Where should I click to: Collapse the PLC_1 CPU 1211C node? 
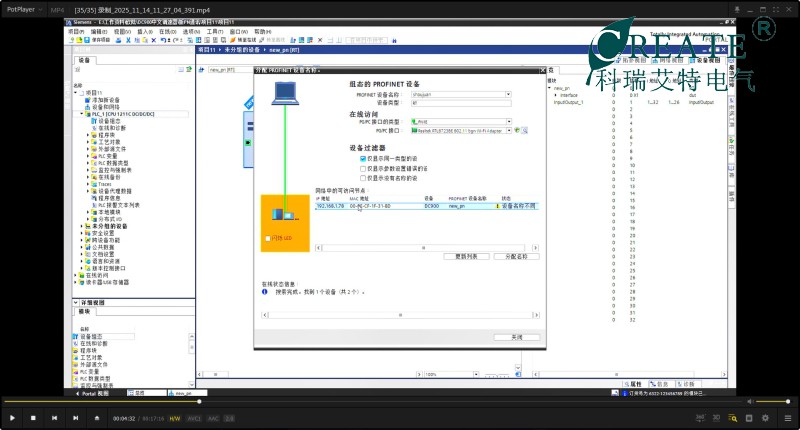[x=82, y=114]
